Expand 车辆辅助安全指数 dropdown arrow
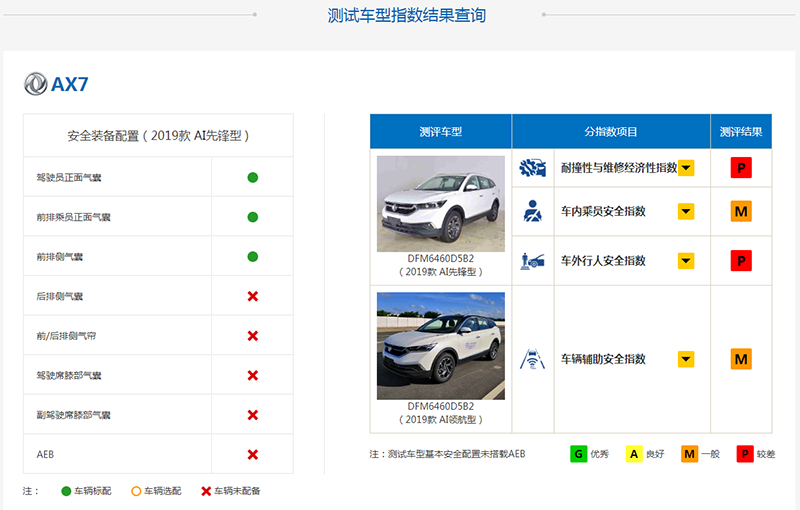This screenshot has width=800, height=510. [x=686, y=359]
